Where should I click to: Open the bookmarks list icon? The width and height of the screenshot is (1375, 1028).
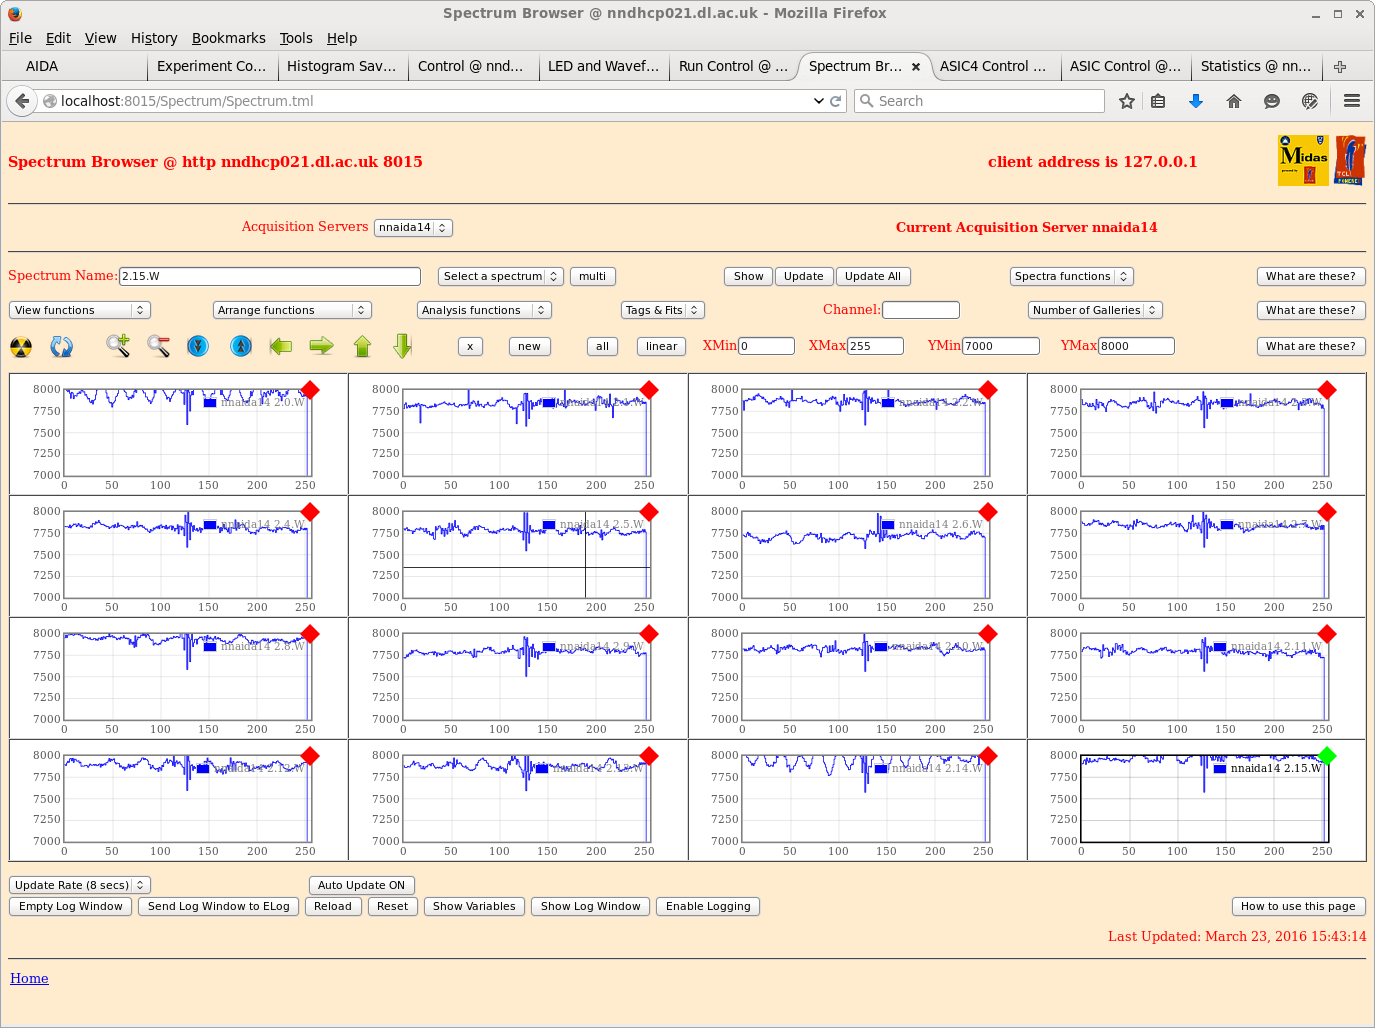(x=1158, y=101)
